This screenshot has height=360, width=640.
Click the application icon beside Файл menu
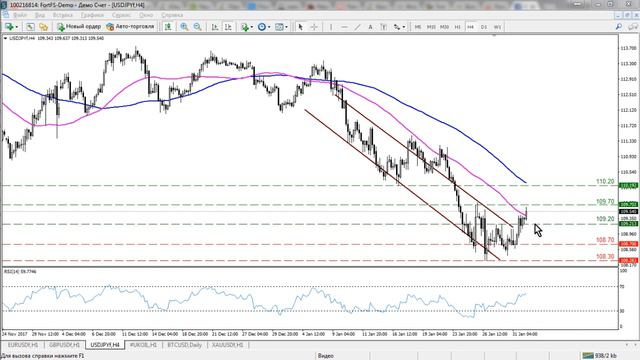(x=6, y=15)
